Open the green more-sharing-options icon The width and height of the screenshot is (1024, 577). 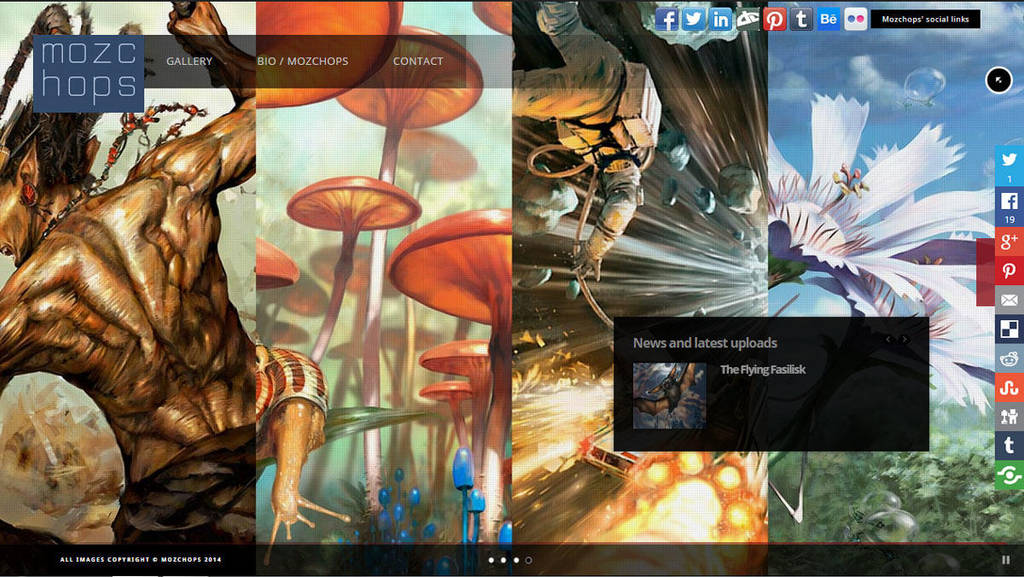1009,475
